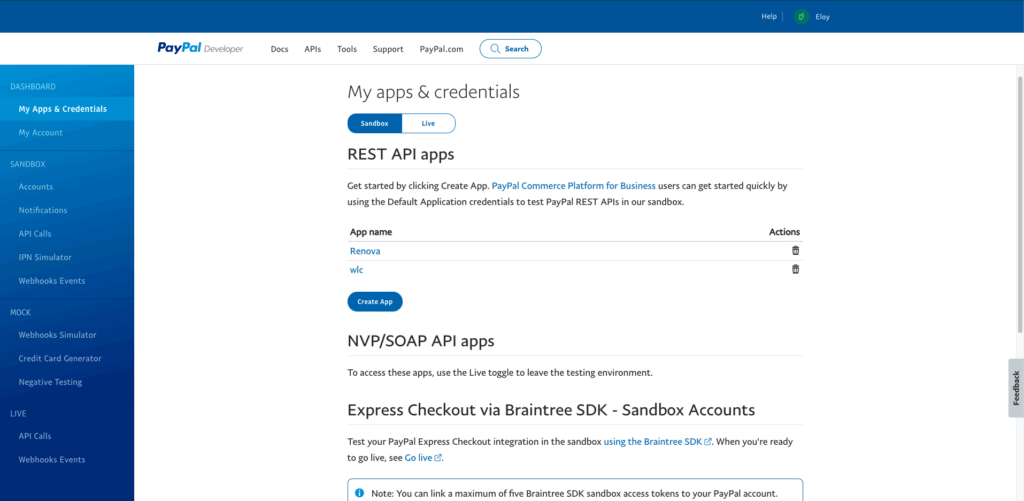
Task: Click the 'App name' column header
Action: point(371,232)
